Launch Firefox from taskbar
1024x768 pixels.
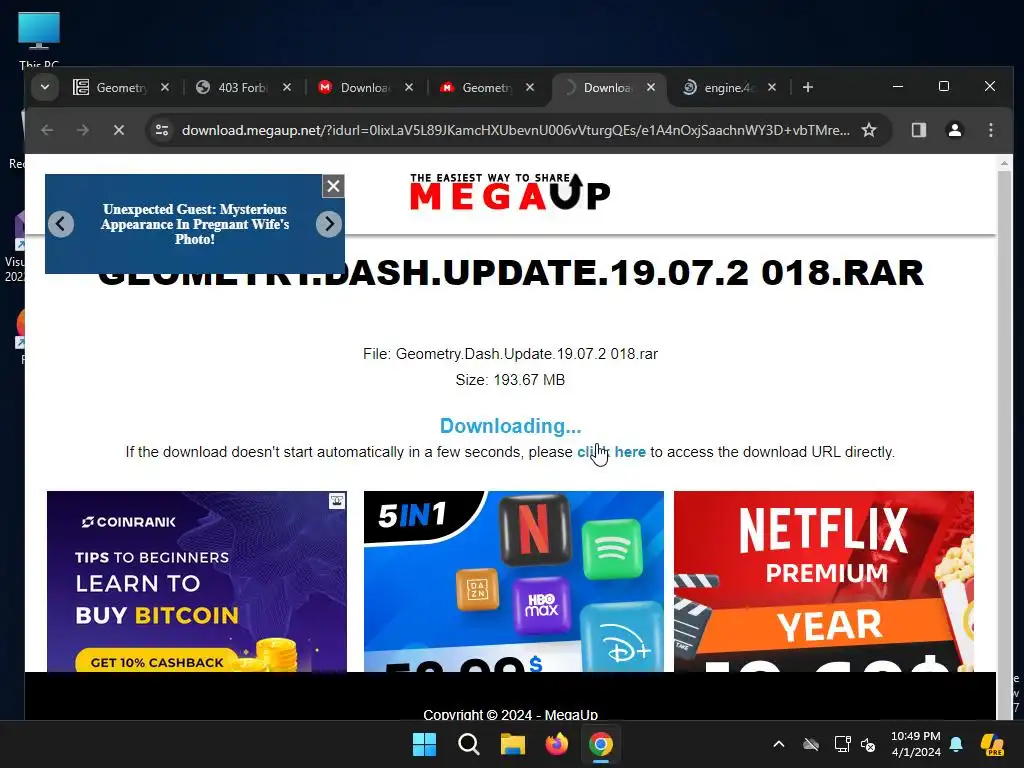[556, 744]
